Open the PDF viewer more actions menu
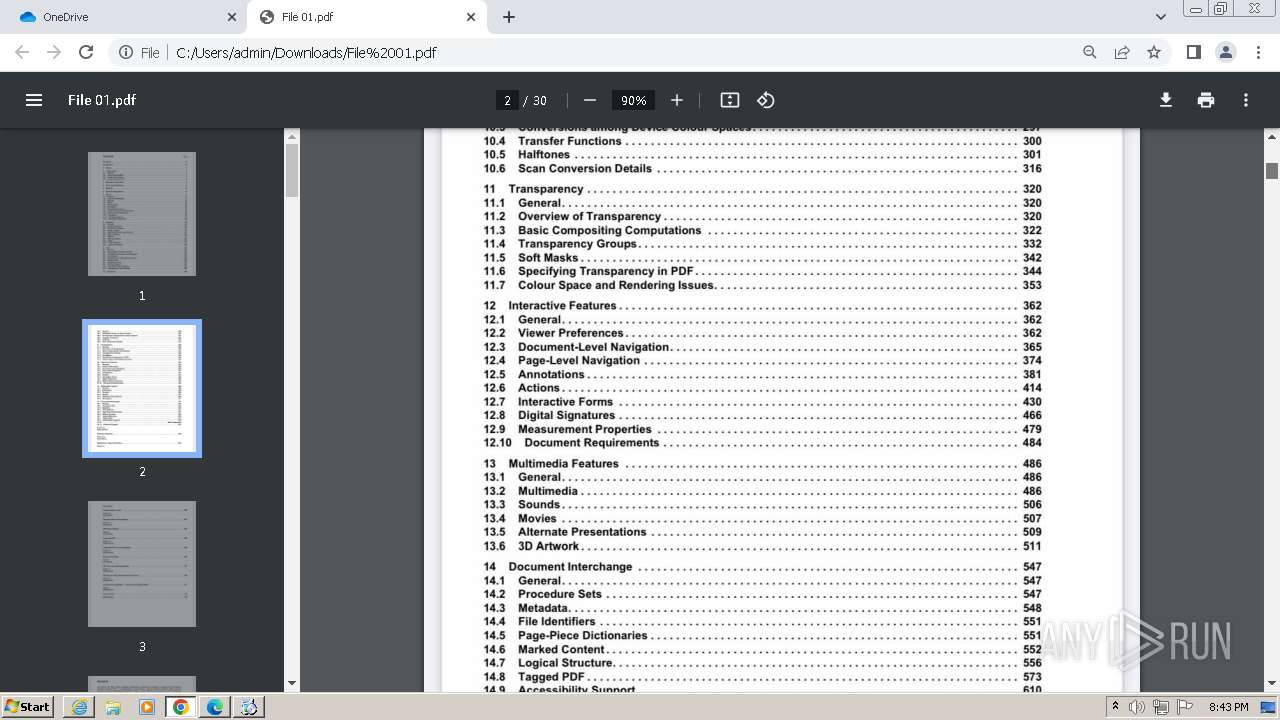 click(x=1246, y=100)
